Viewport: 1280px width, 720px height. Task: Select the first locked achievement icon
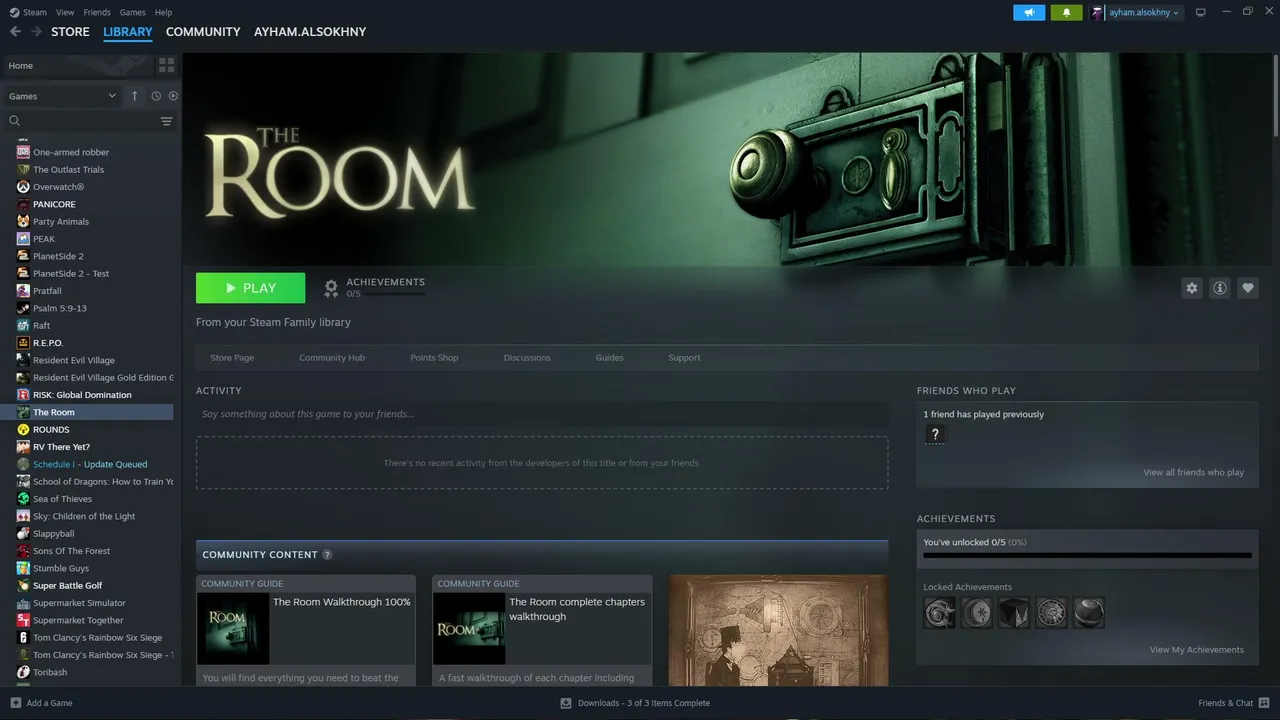point(939,612)
